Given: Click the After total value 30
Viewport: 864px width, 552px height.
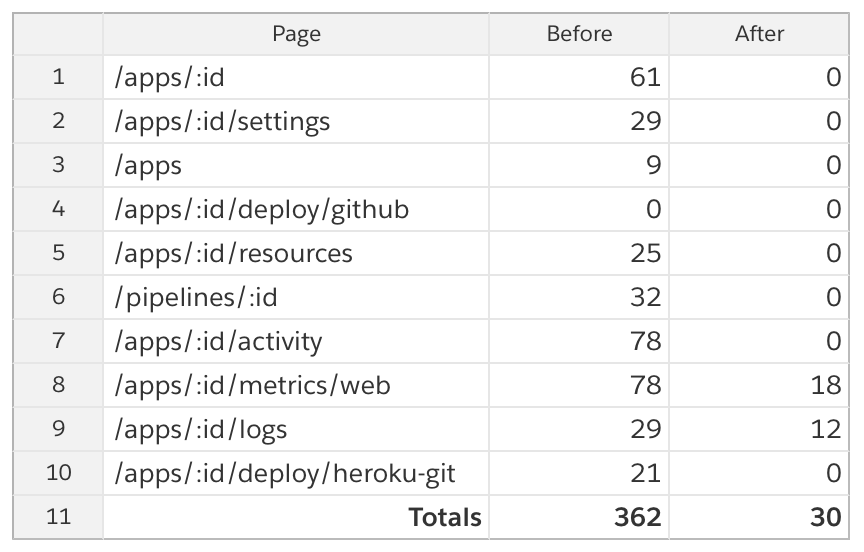Looking at the screenshot, I should pos(759,517).
